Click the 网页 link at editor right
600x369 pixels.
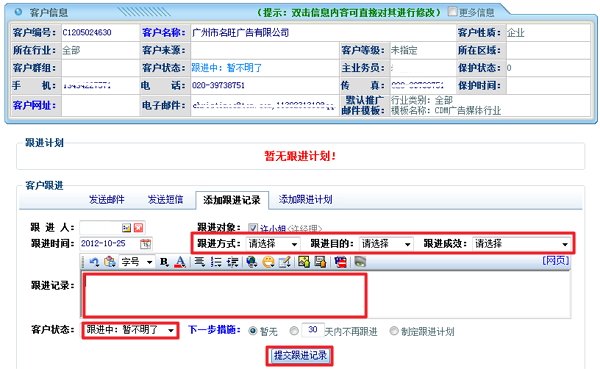pos(556,261)
